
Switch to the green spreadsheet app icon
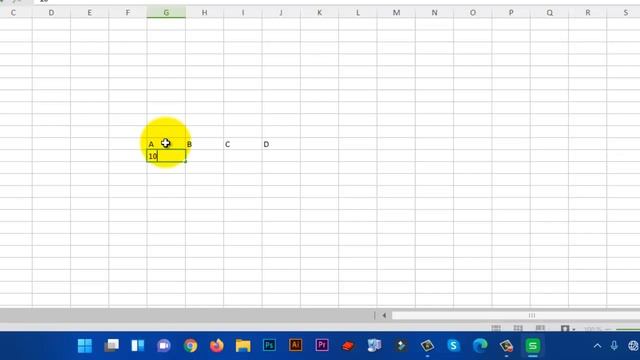533,346
